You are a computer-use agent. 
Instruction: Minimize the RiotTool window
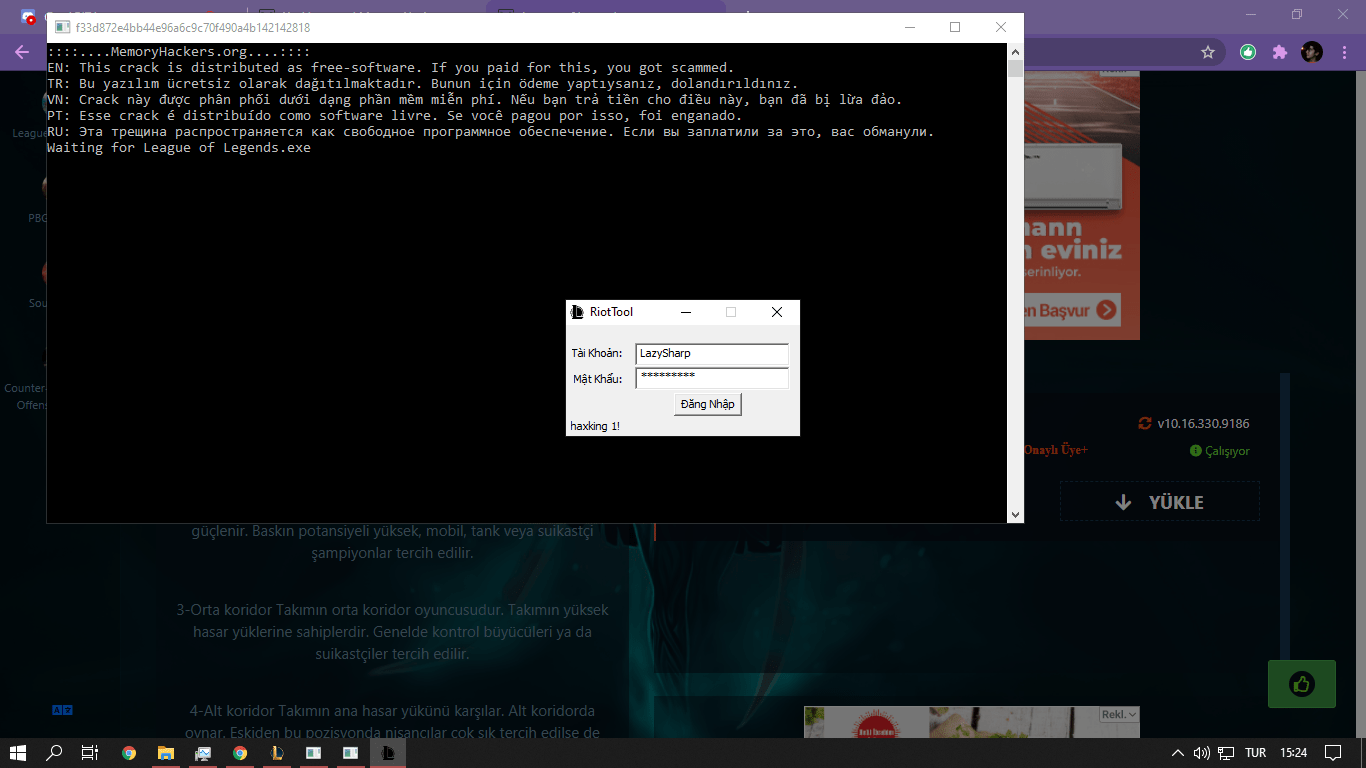[x=686, y=312]
